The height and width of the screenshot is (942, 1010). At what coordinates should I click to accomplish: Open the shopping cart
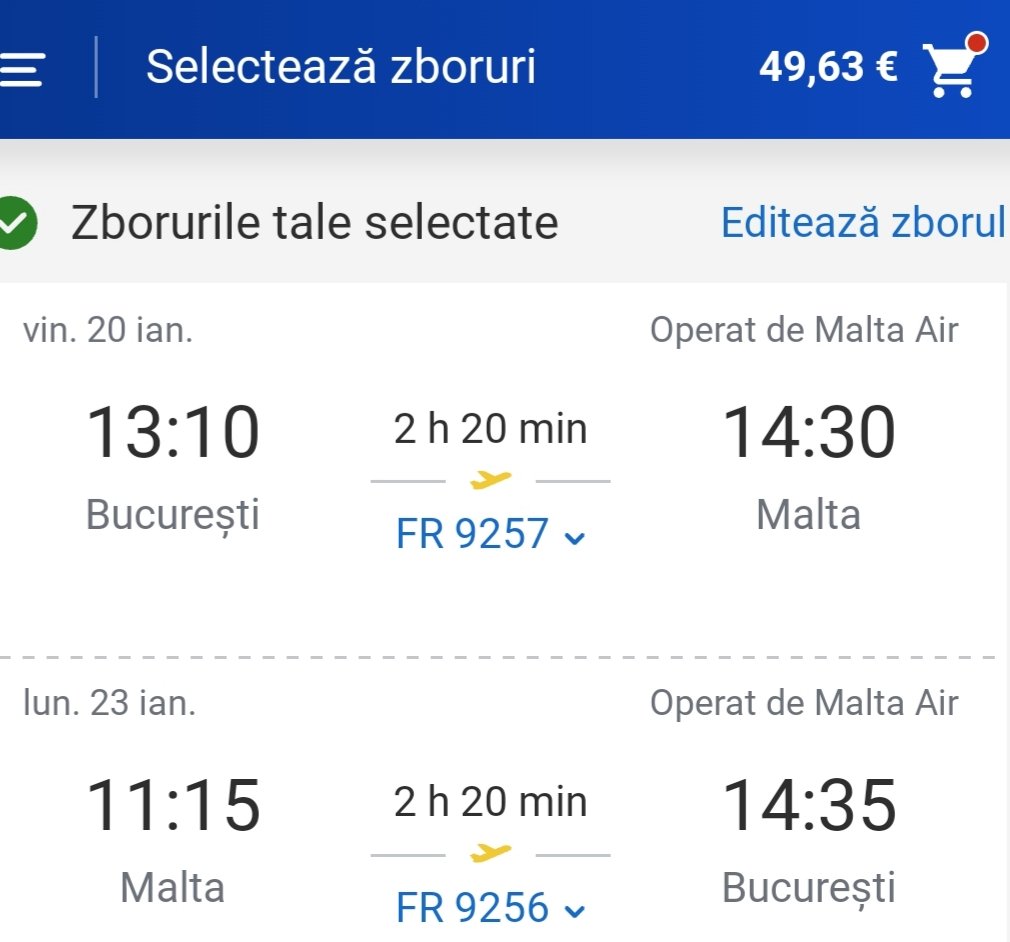(950, 72)
